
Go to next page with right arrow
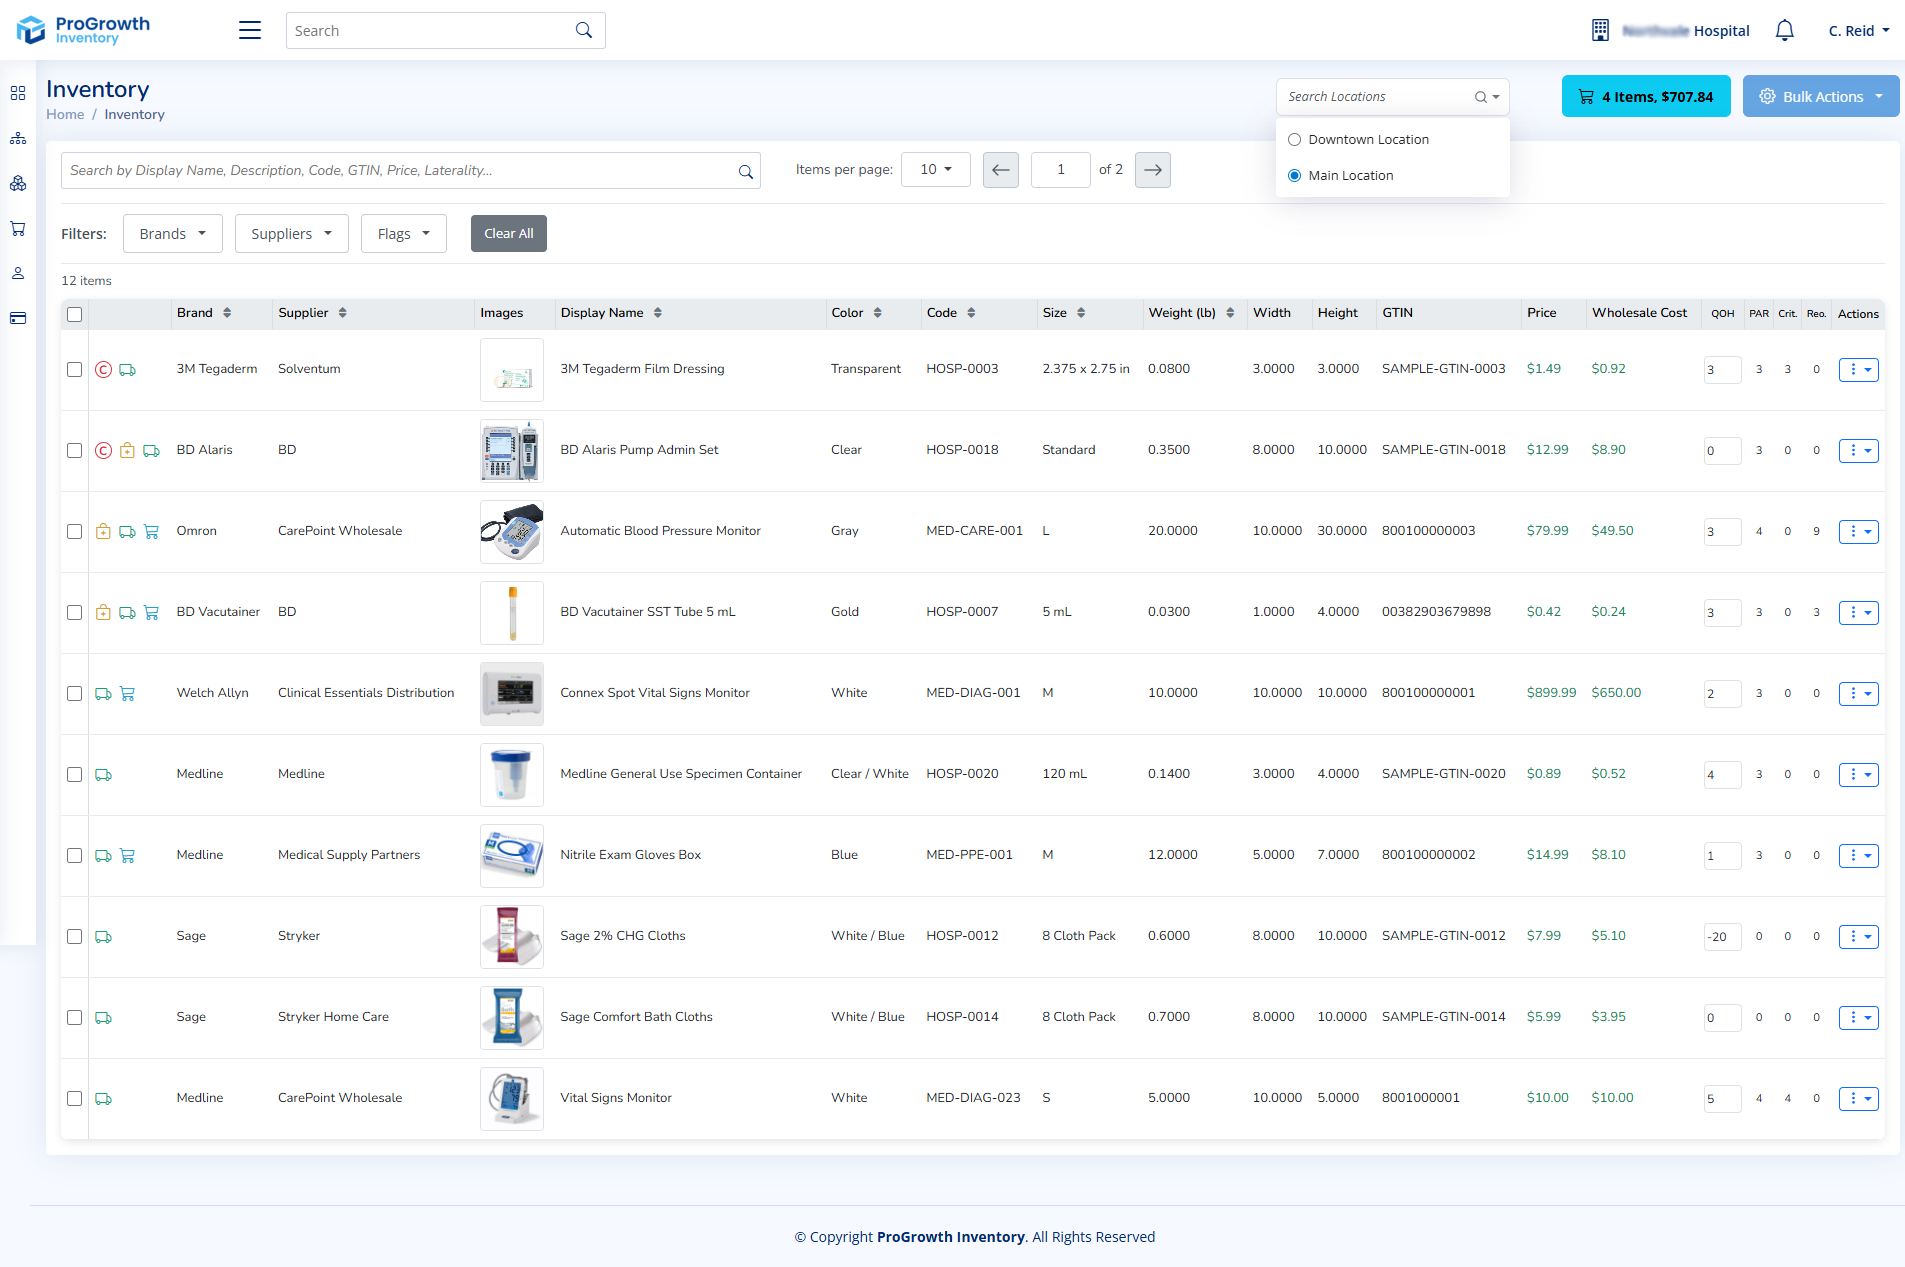coord(1153,170)
